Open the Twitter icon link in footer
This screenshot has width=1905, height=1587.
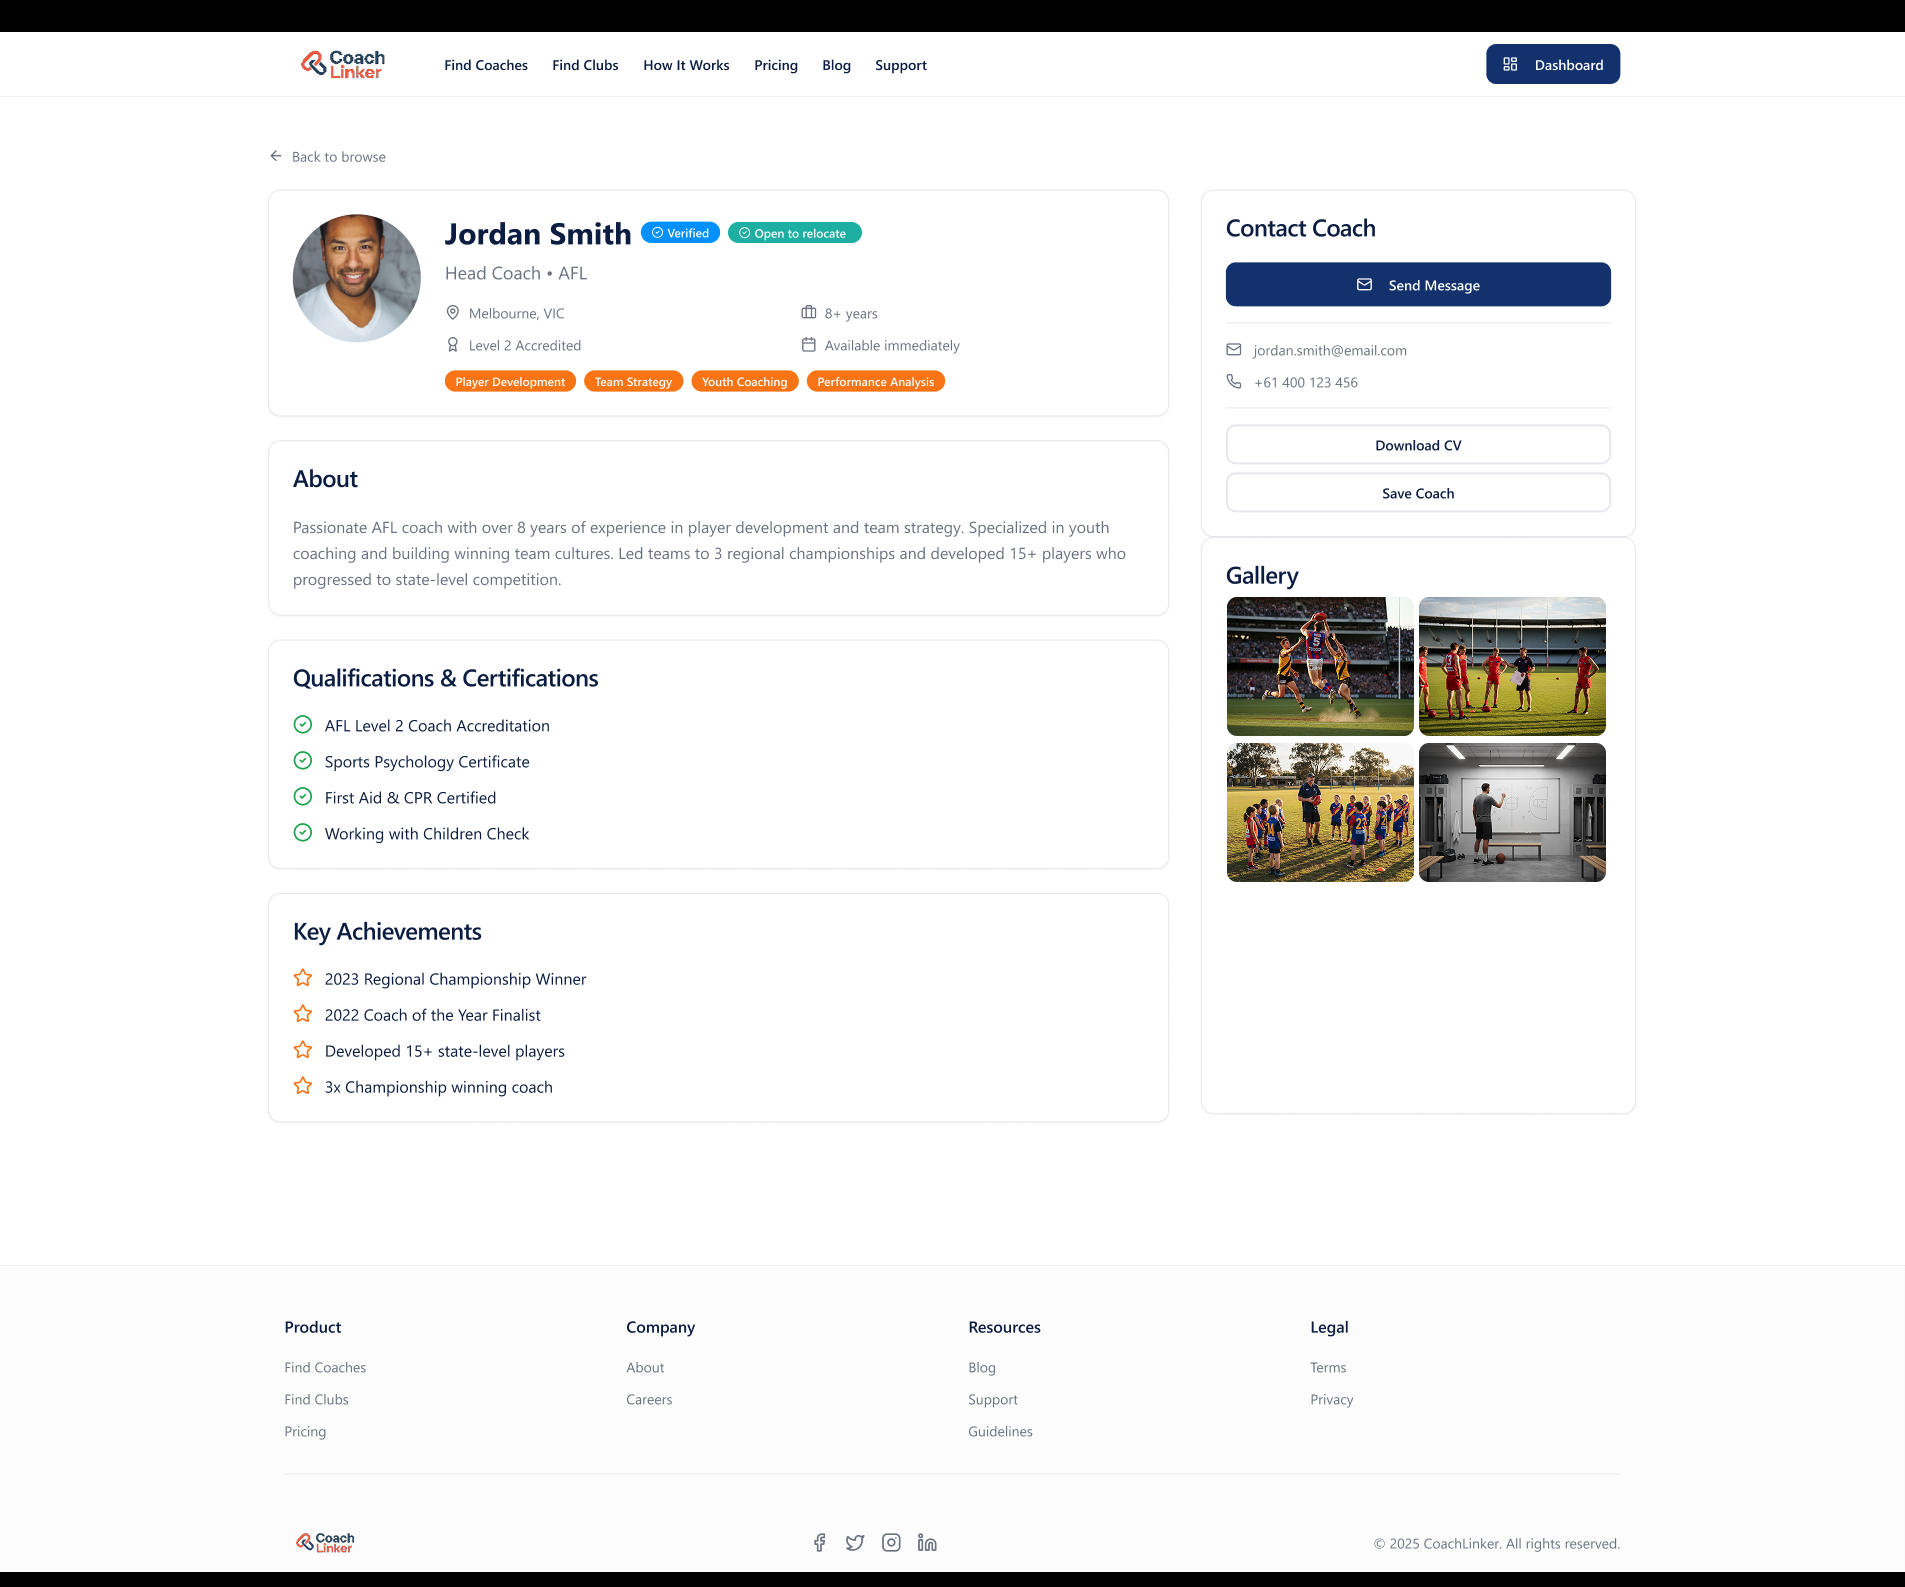tap(855, 1543)
